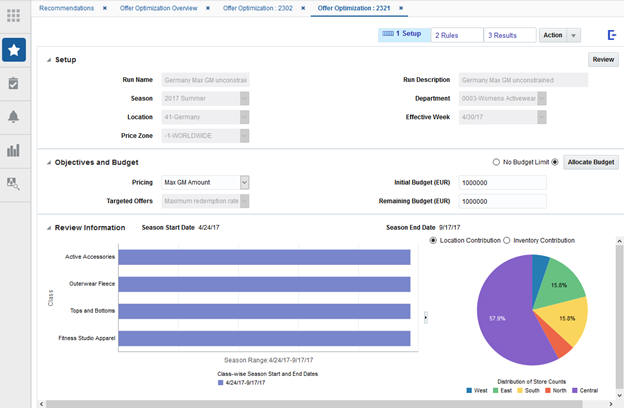Click the Allocate Budget button

tap(591, 162)
